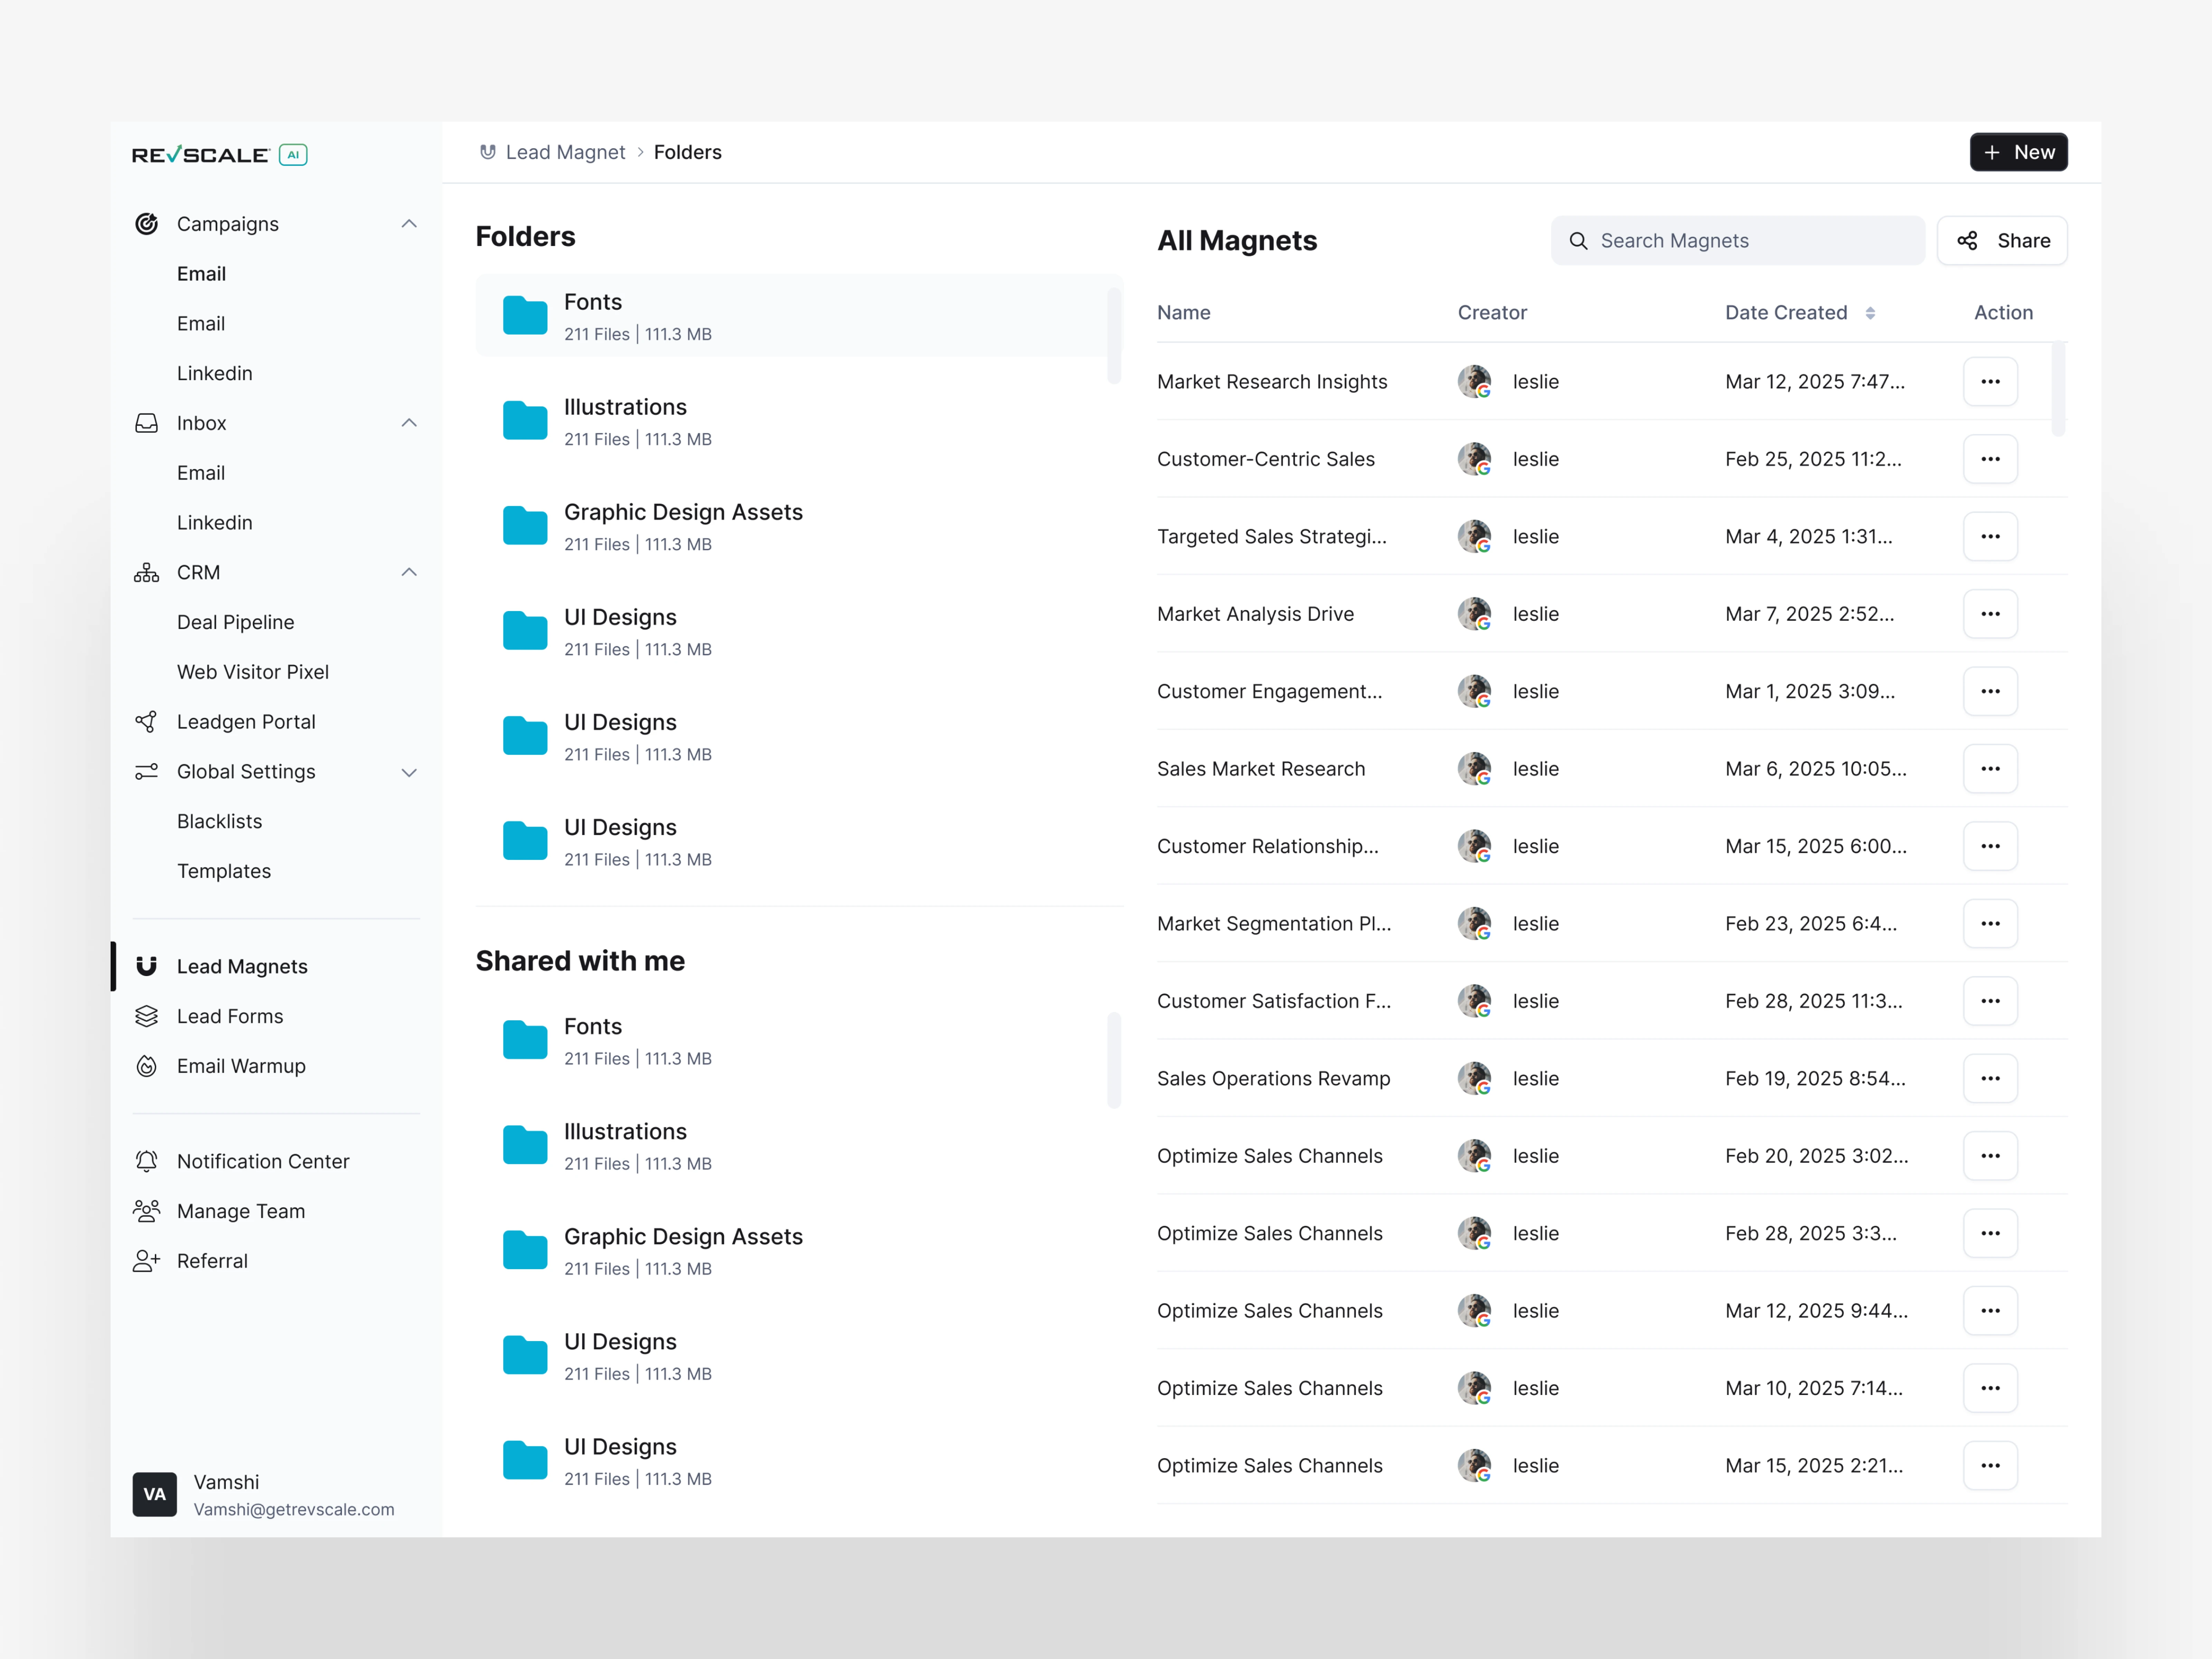2212x1659 pixels.
Task: Click the Referral add-user icon
Action: point(147,1261)
